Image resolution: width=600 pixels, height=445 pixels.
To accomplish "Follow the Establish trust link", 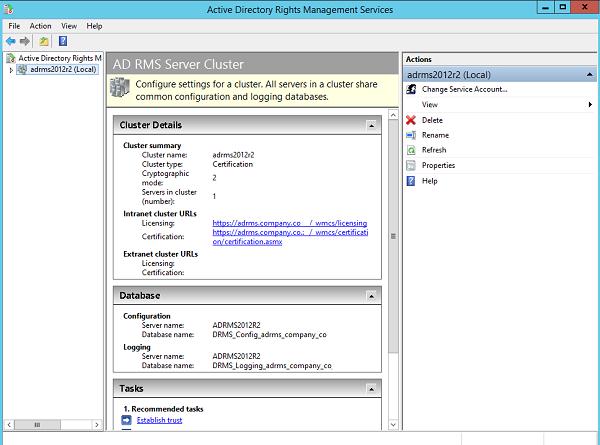I will tap(160, 420).
